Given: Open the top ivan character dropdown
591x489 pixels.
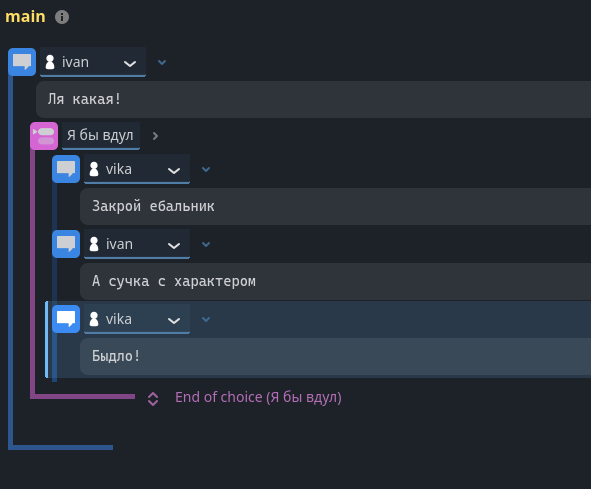Looking at the screenshot, I should coord(93,62).
